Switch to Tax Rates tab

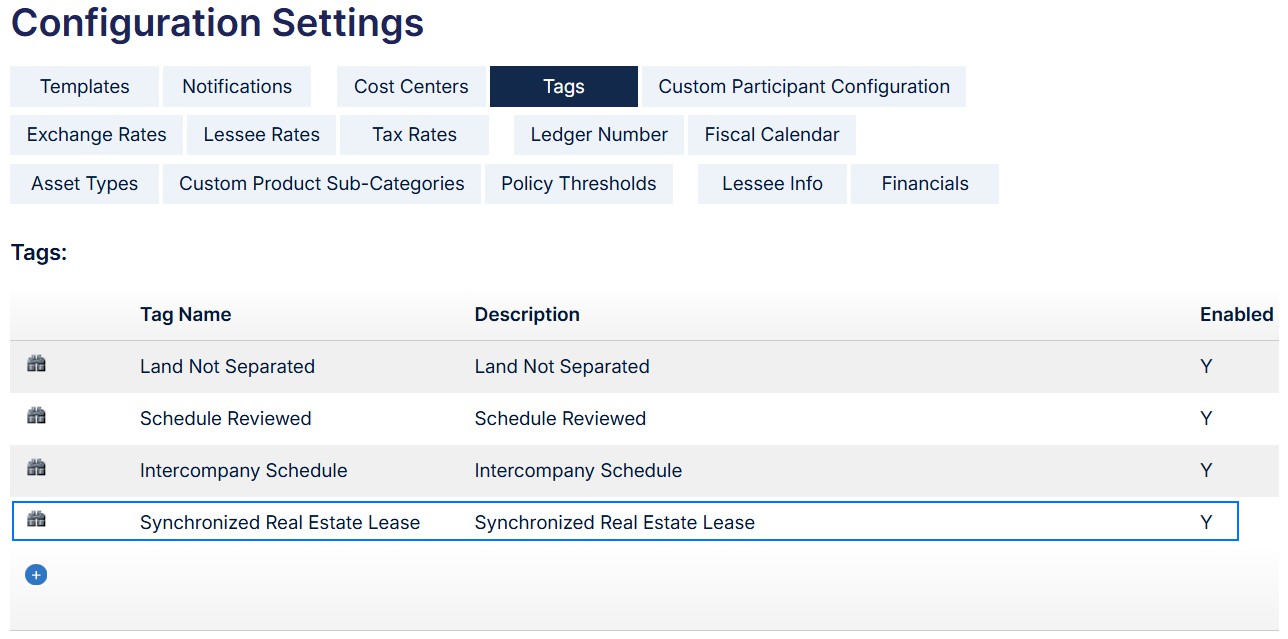[x=415, y=135]
